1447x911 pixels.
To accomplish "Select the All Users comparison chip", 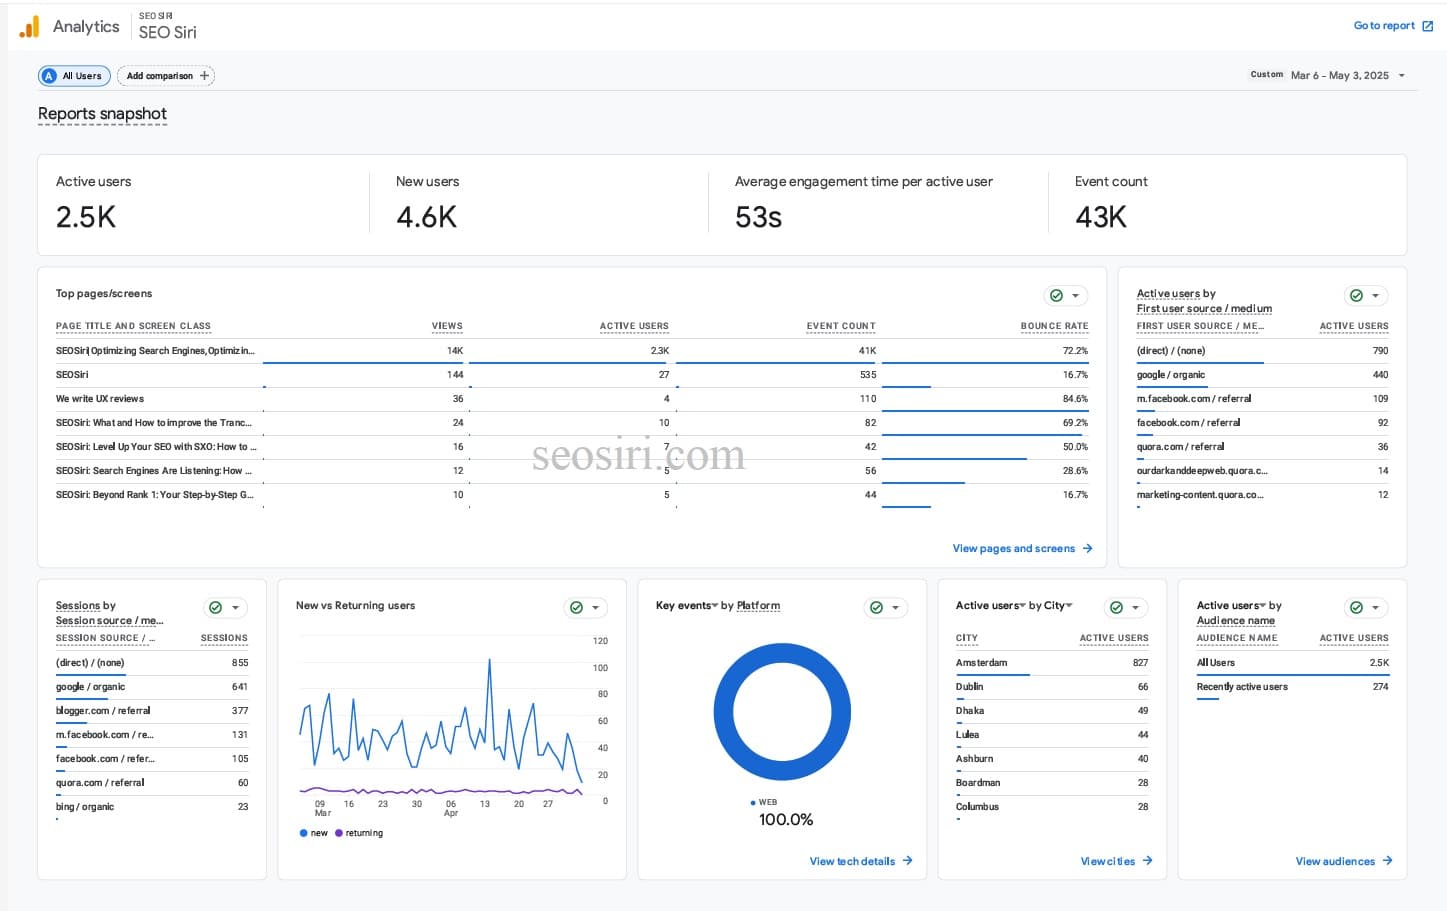I will 73,75.
